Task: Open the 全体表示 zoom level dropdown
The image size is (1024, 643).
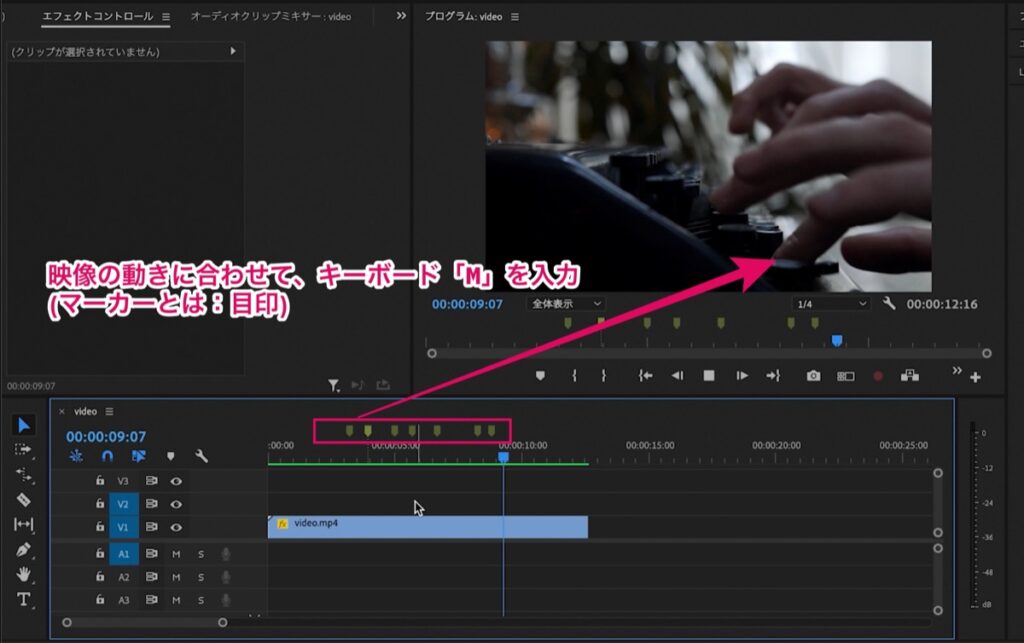Action: coord(566,304)
